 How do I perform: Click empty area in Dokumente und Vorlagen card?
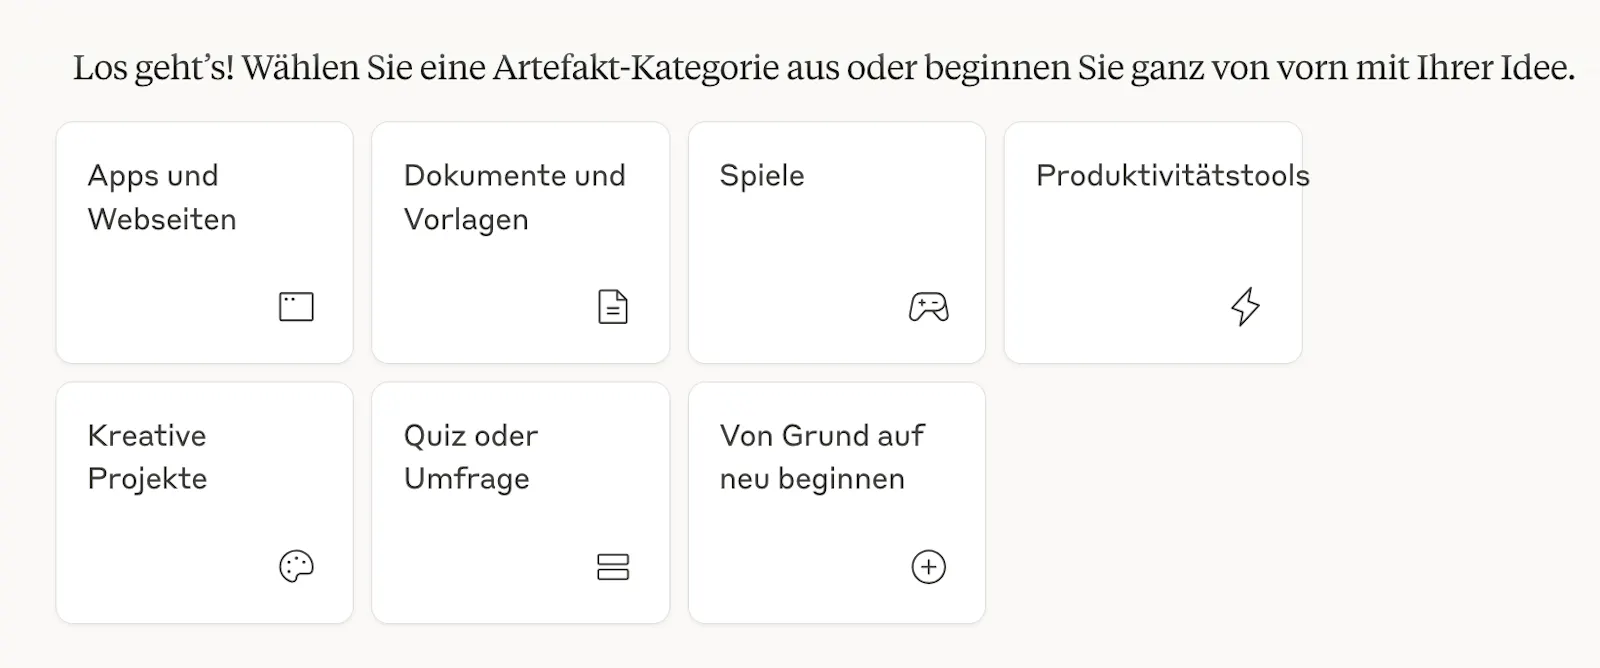click(x=480, y=290)
